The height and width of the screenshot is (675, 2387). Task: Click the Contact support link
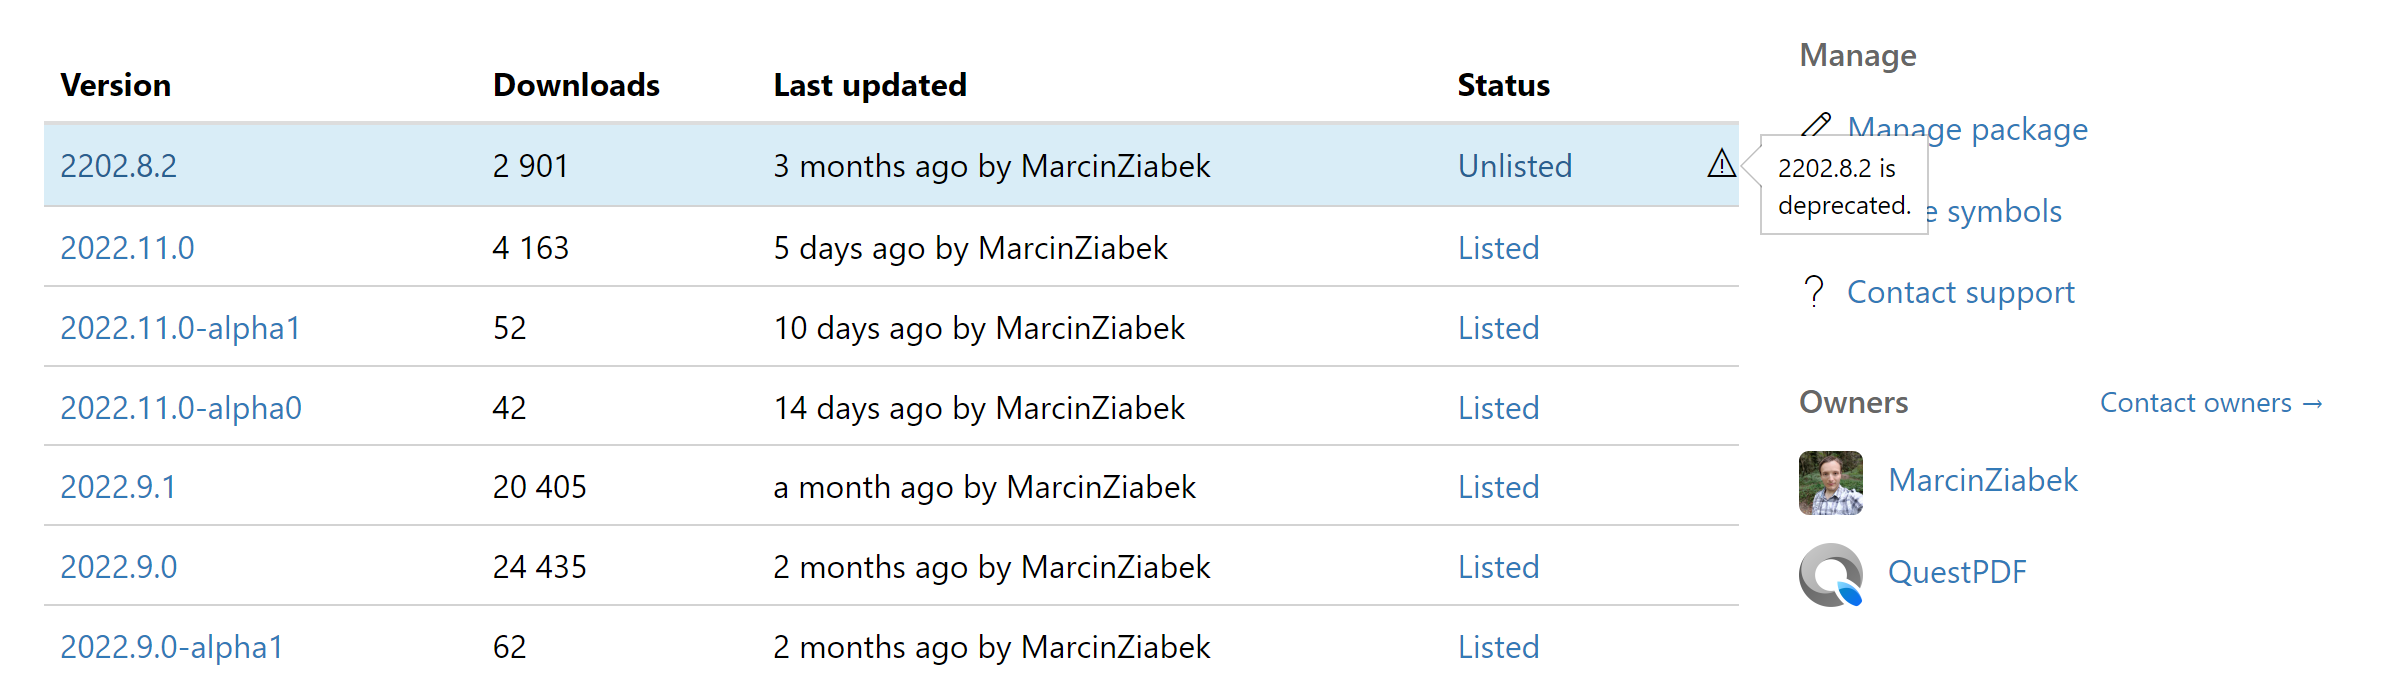1961,291
